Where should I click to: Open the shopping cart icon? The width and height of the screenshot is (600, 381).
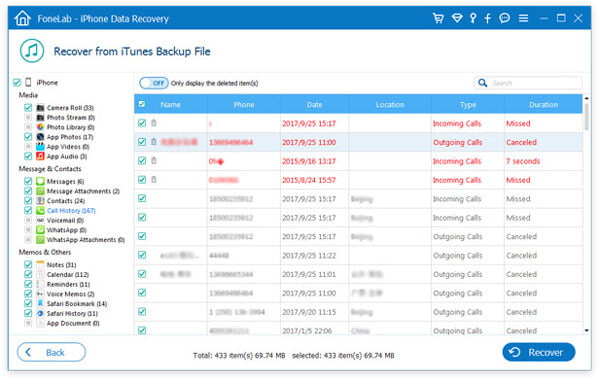pyautogui.click(x=438, y=18)
